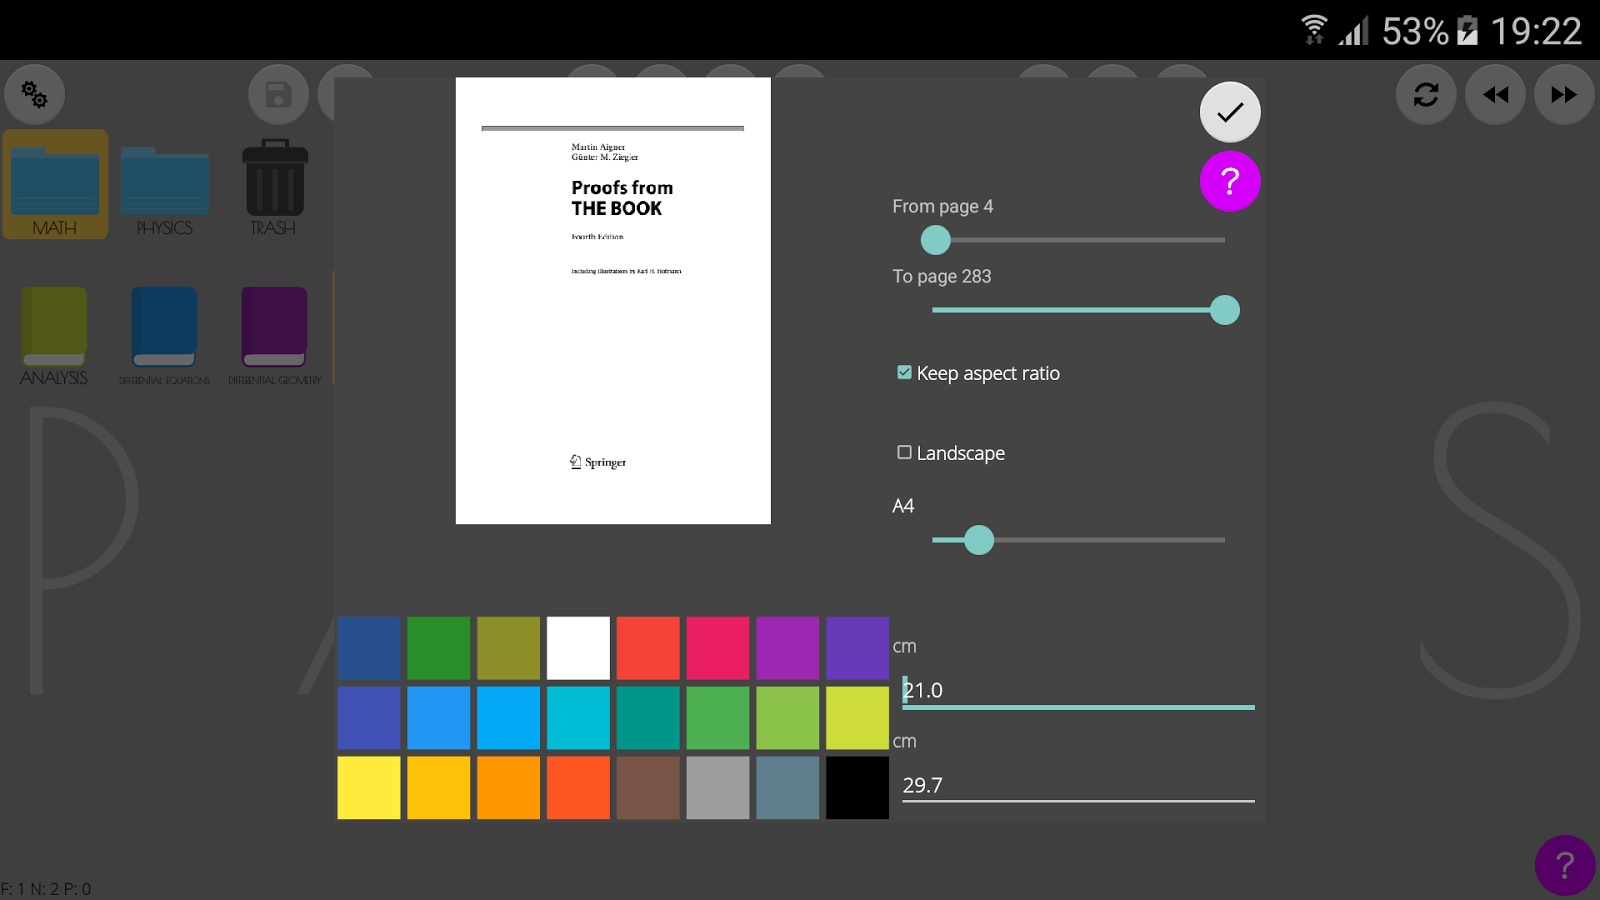Screen dimensions: 1600x900
Task: Select the magenta-purple color swatch
Action: point(788,648)
